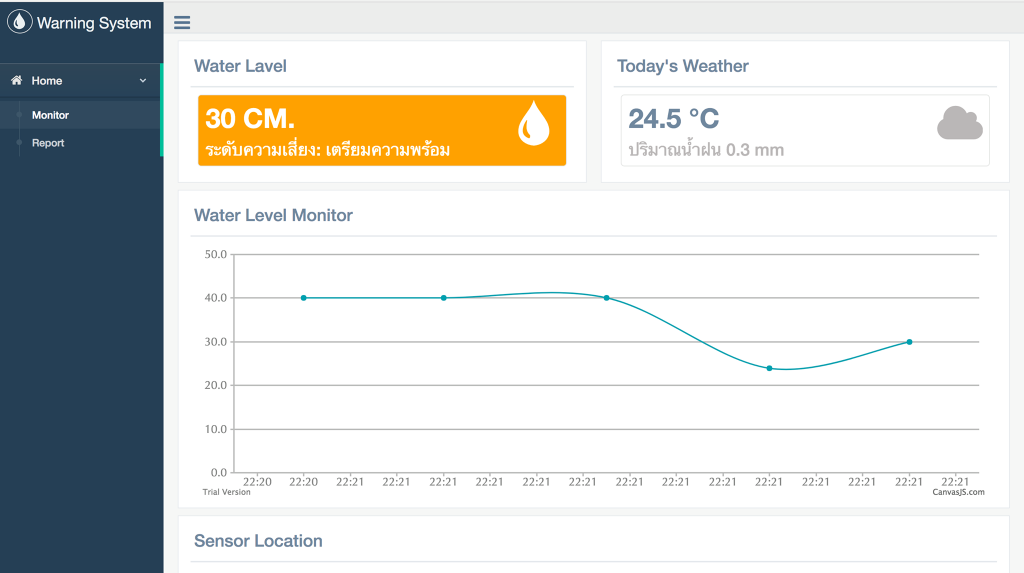Open the Report menu item
The height and width of the screenshot is (573, 1024).
[48, 143]
